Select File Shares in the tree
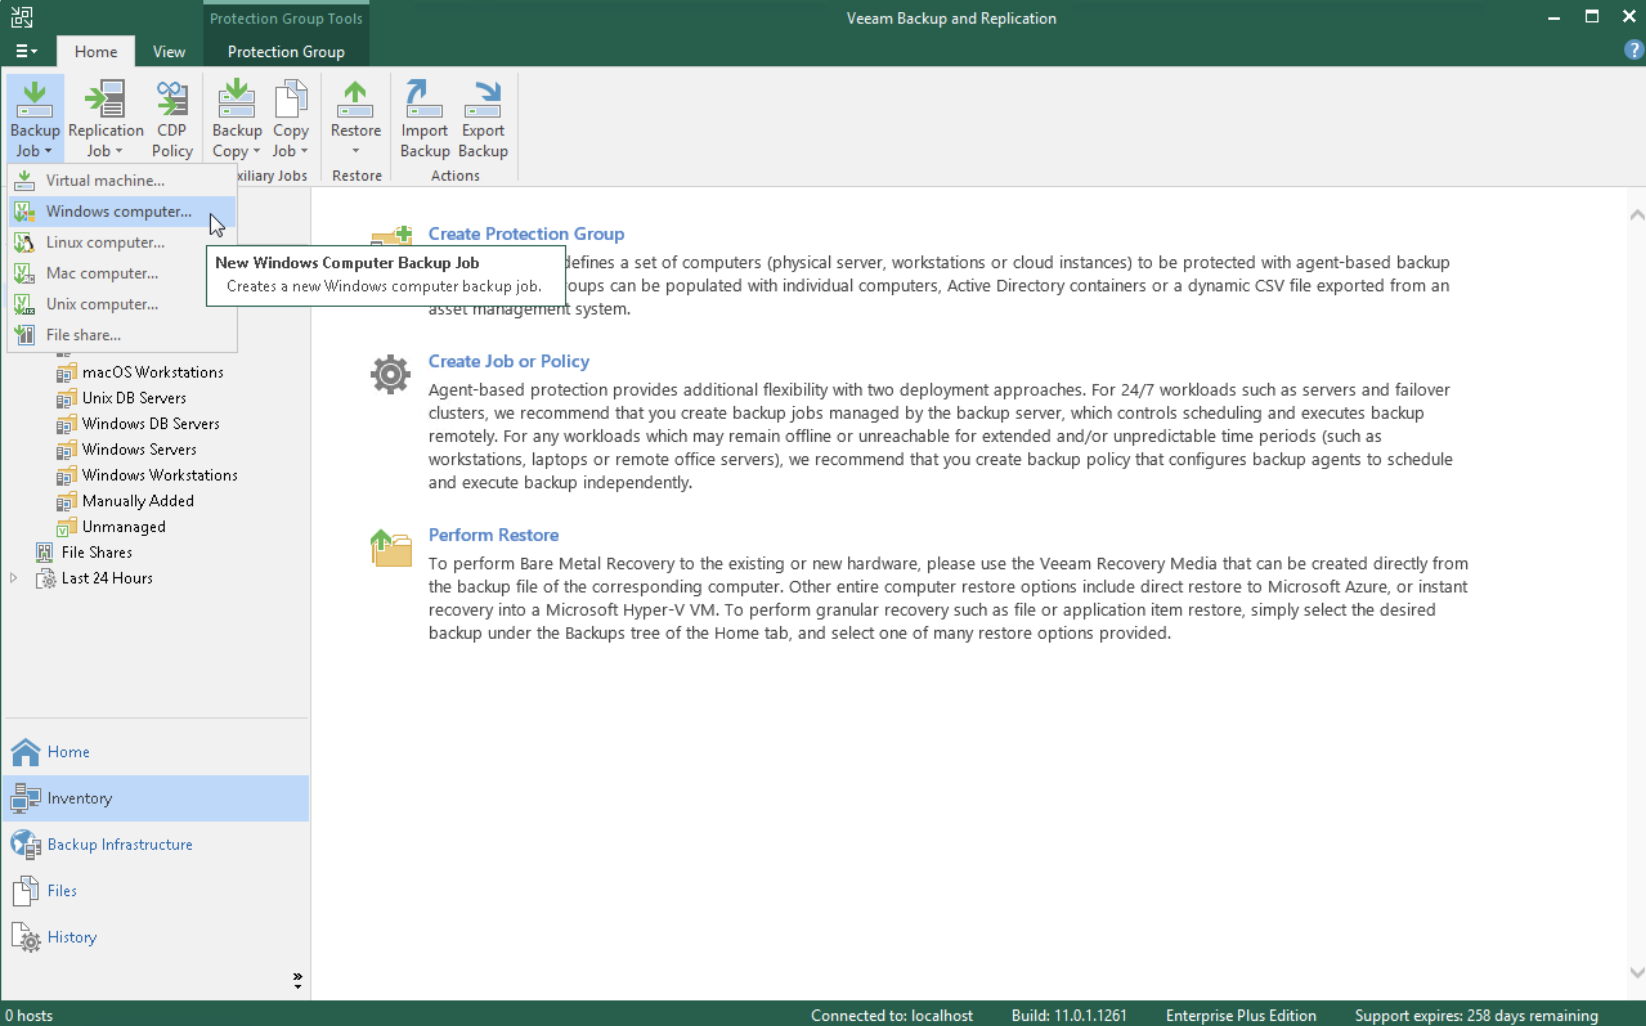 pyautogui.click(x=97, y=552)
